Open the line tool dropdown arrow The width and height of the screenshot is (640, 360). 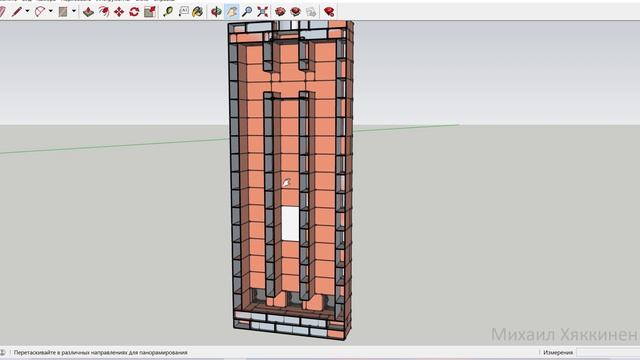[x=27, y=11]
